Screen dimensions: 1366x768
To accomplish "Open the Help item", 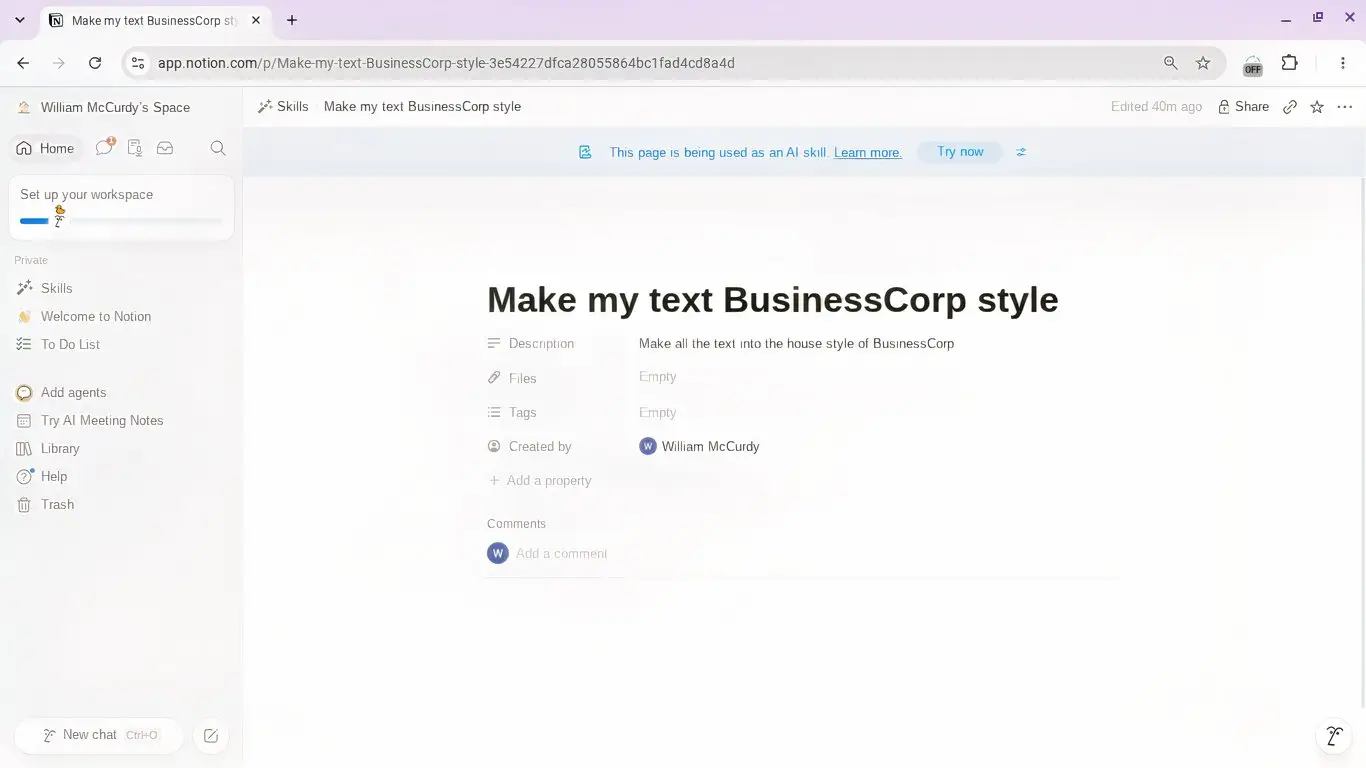I will tap(121, 476).
